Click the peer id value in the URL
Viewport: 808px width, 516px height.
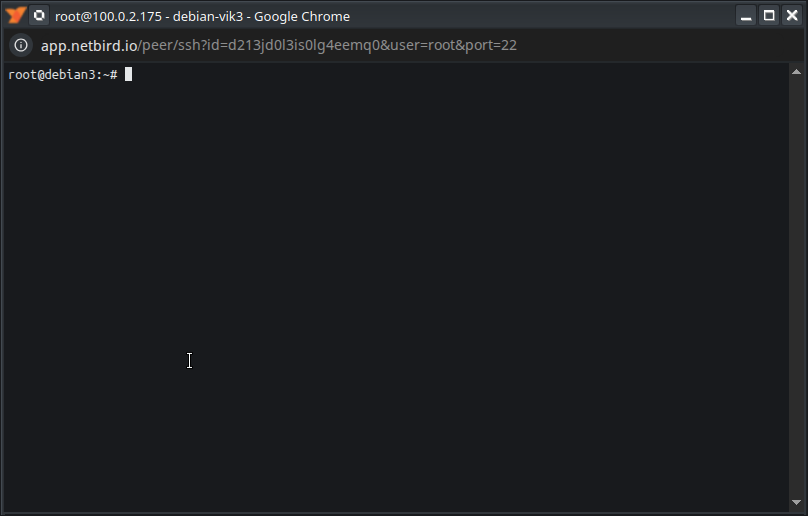300,45
